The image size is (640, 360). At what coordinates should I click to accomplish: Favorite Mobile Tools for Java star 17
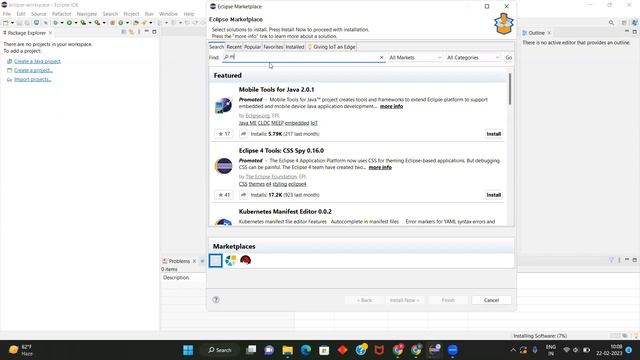point(224,134)
